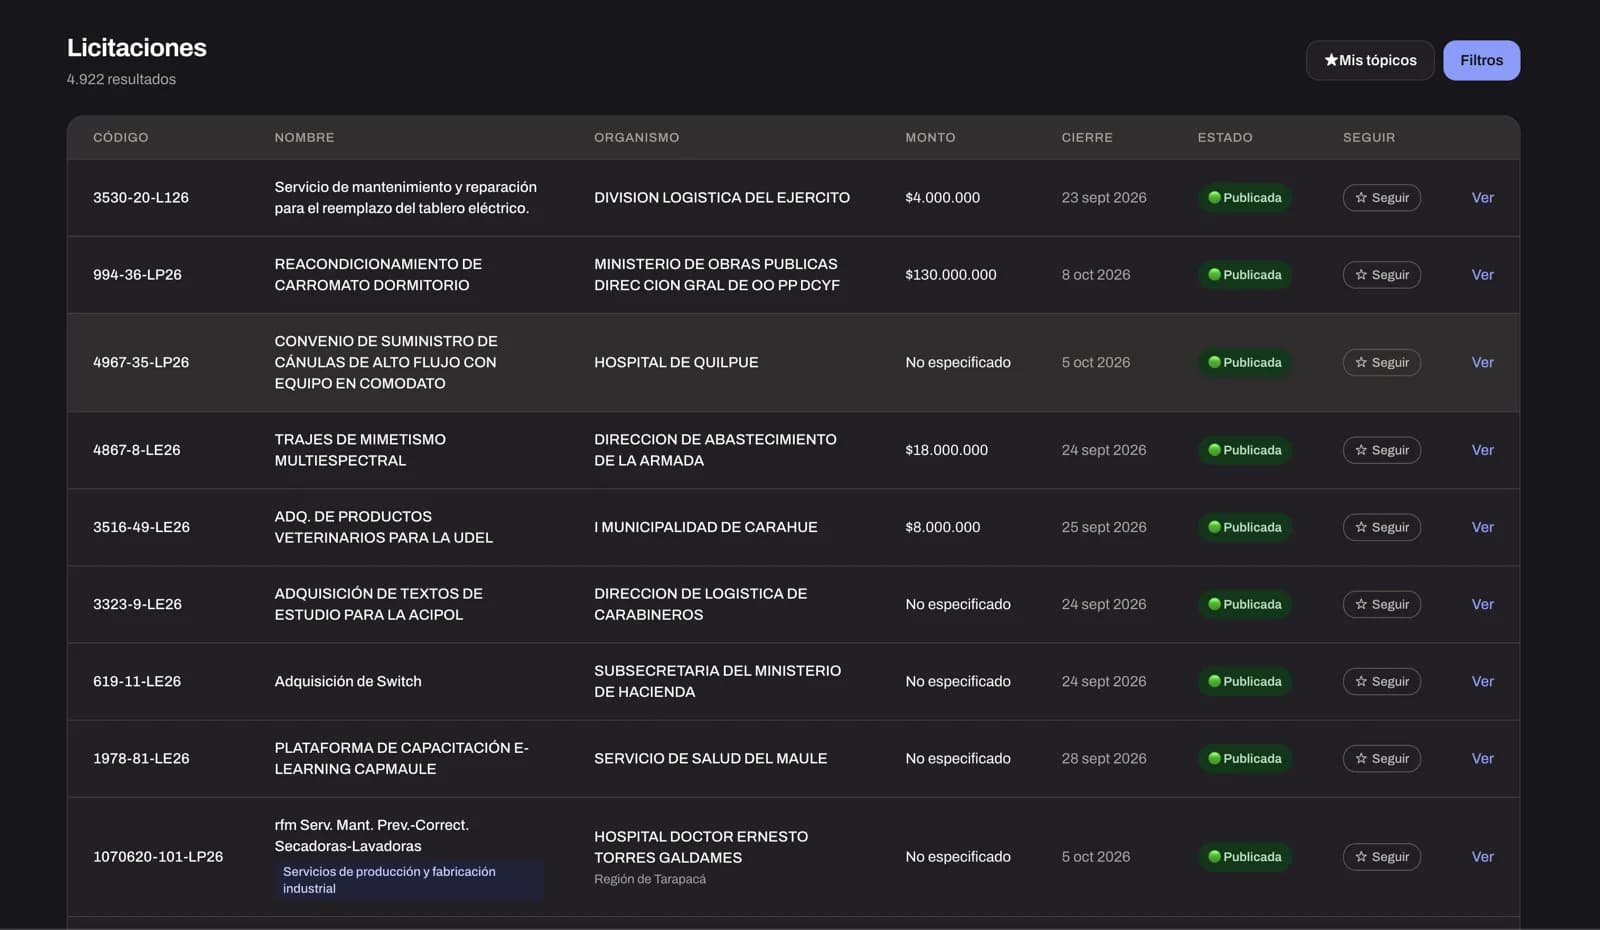Click the Región de Tarapacá label
The height and width of the screenshot is (930, 1600).
(x=650, y=879)
